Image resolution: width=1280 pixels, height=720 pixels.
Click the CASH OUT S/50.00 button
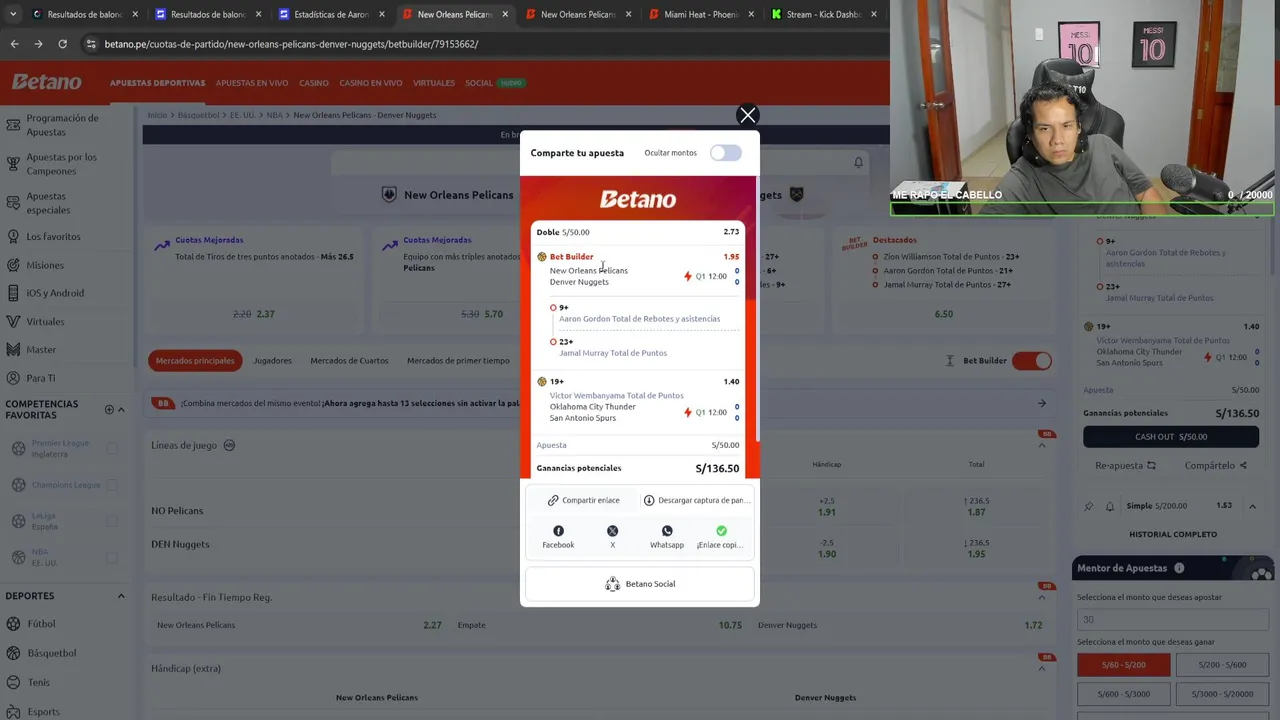pos(1171,436)
